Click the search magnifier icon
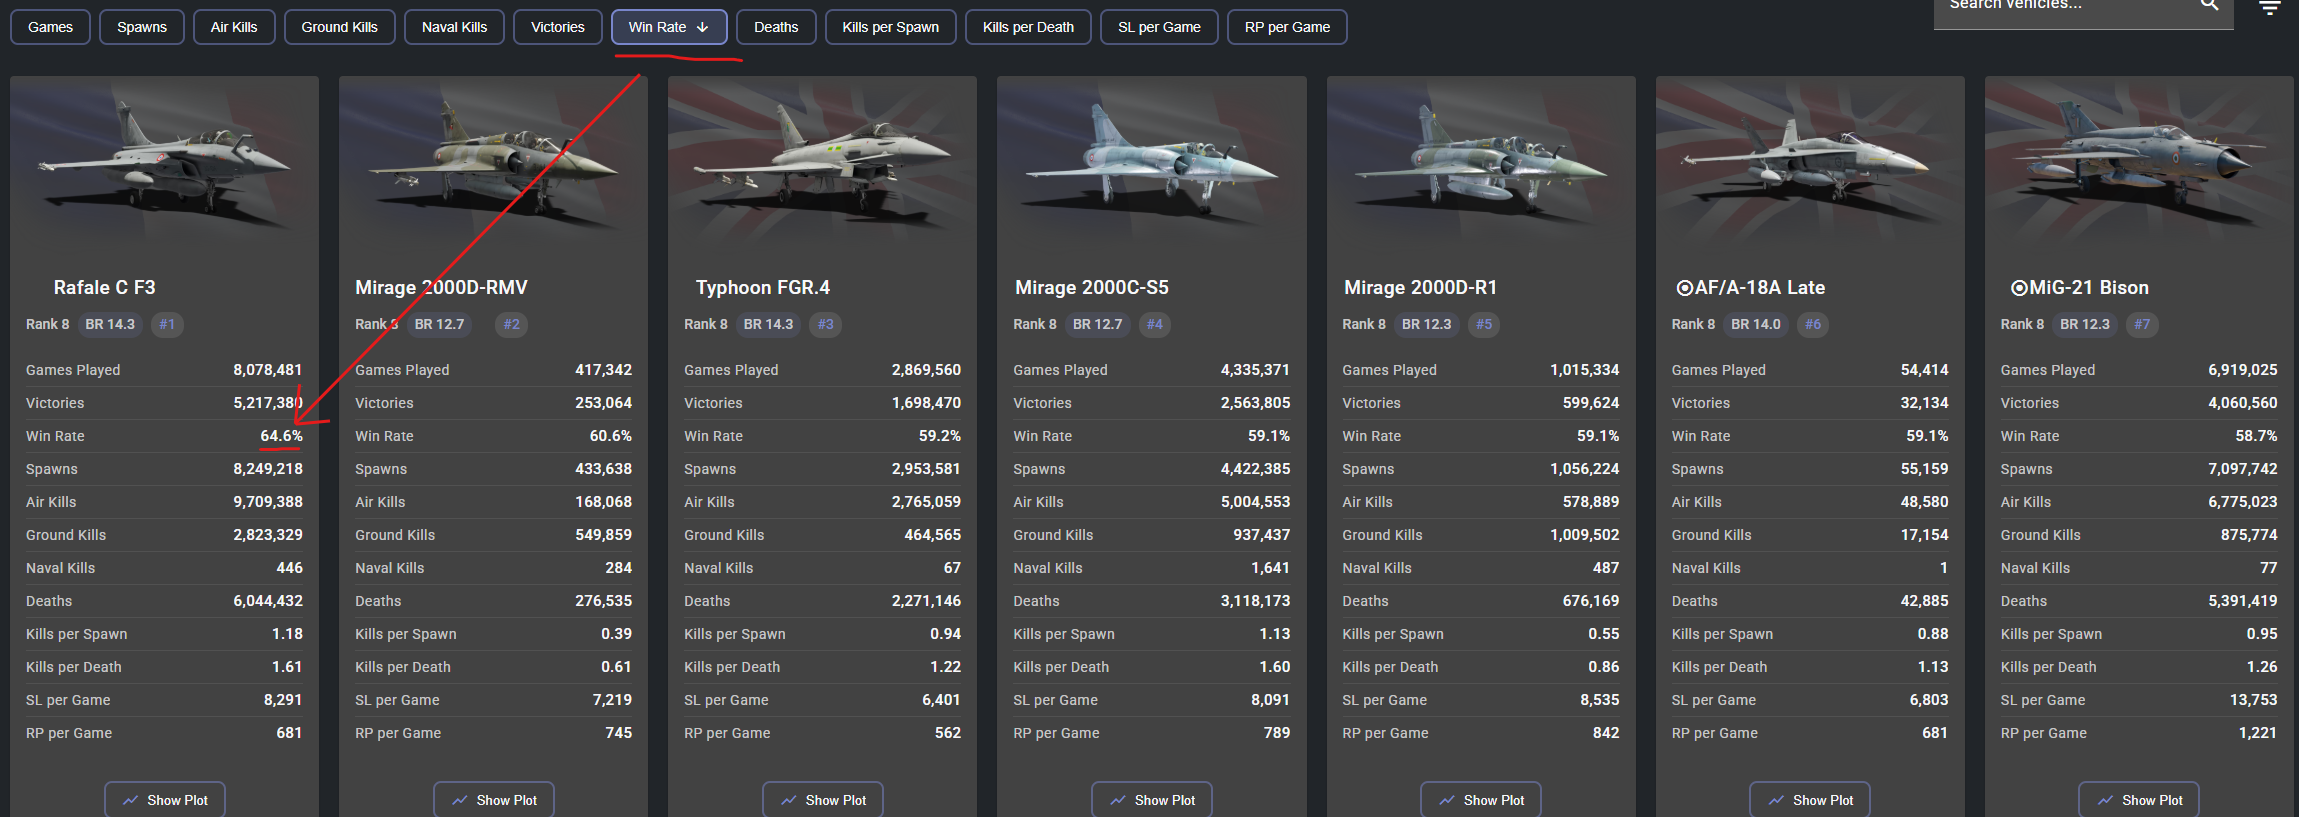Screen dimensions: 2299x817 coord(2209,5)
